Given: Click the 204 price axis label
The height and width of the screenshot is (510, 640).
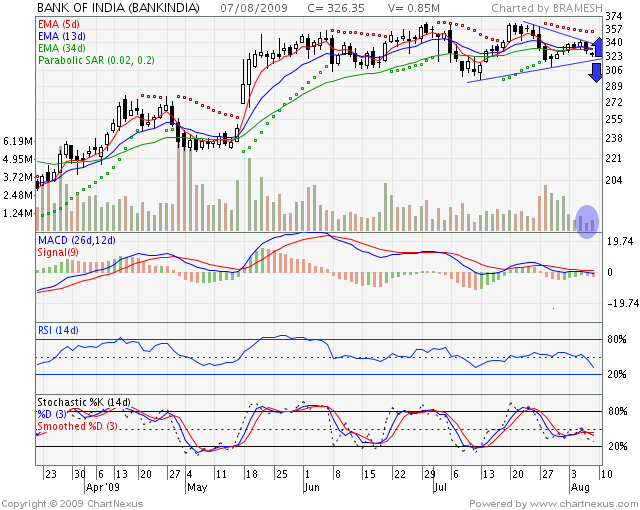Looking at the screenshot, I should (614, 180).
